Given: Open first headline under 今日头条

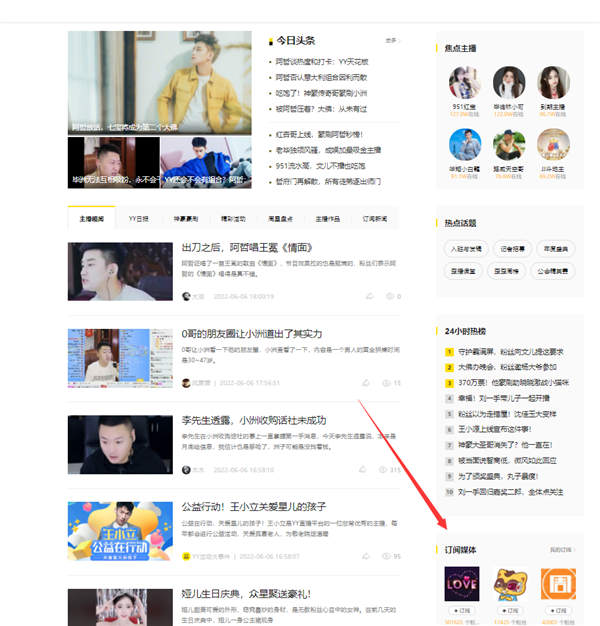Looking at the screenshot, I should pos(322,61).
